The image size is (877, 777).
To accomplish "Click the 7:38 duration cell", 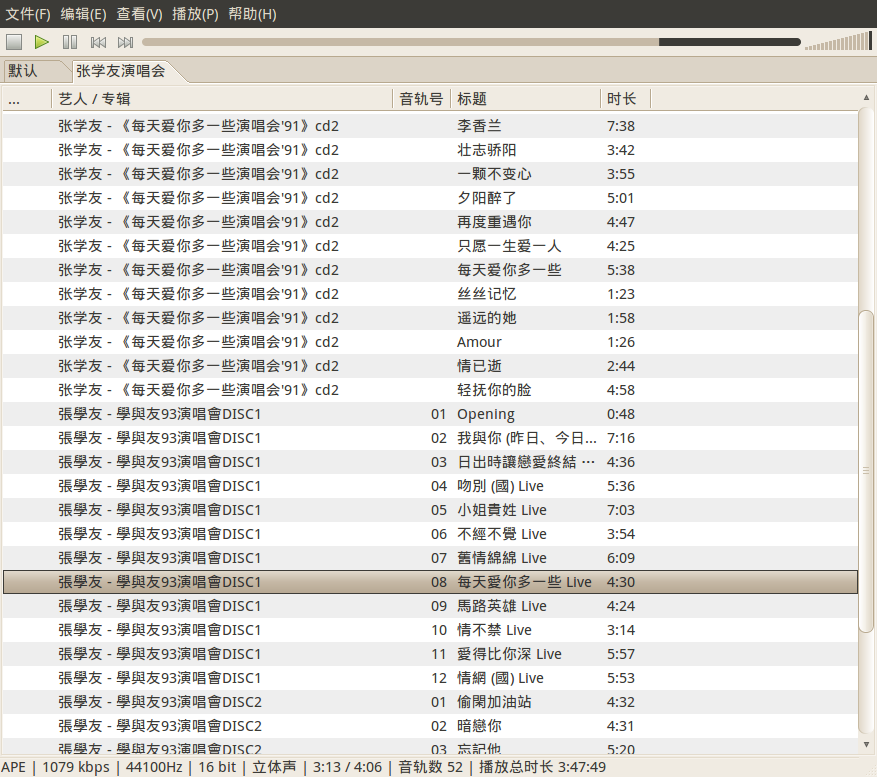I will tap(621, 126).
